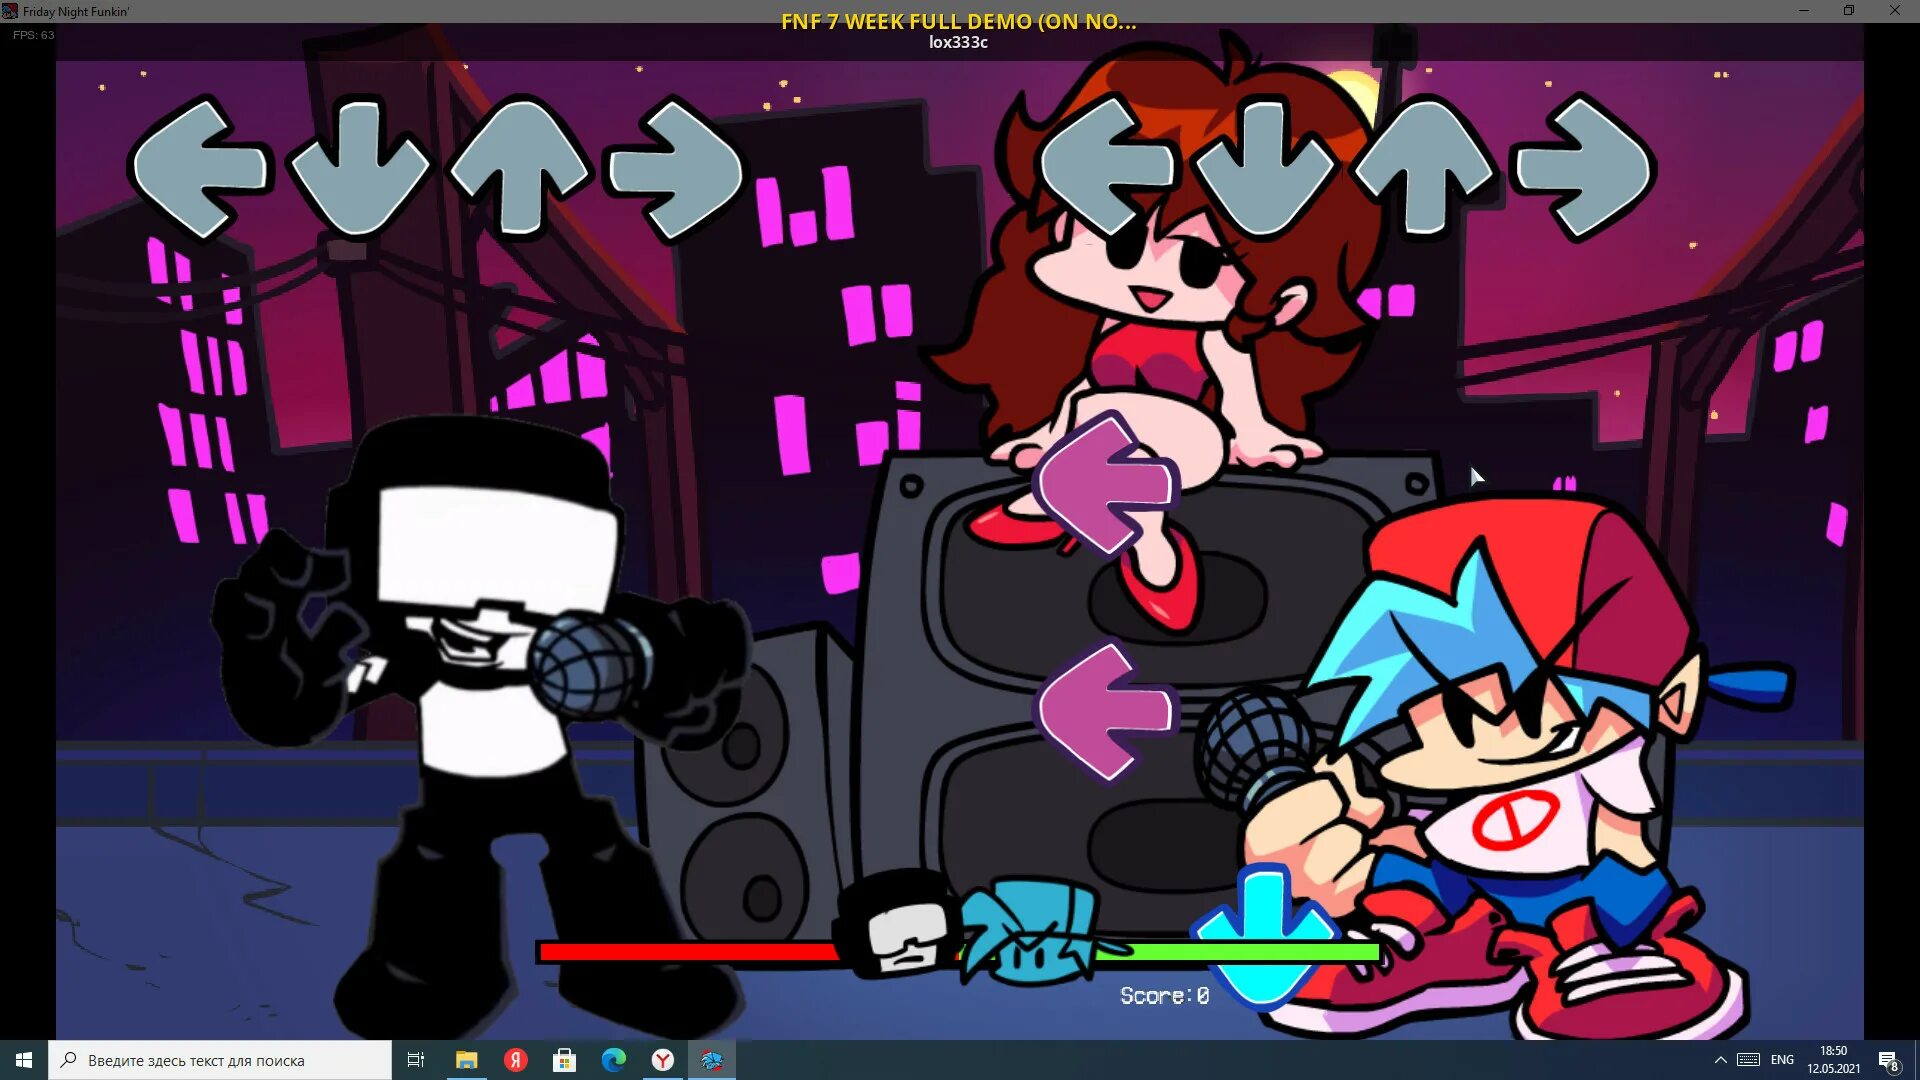Open the Windows Start menu
The width and height of the screenshot is (1920, 1080).
24,1060
